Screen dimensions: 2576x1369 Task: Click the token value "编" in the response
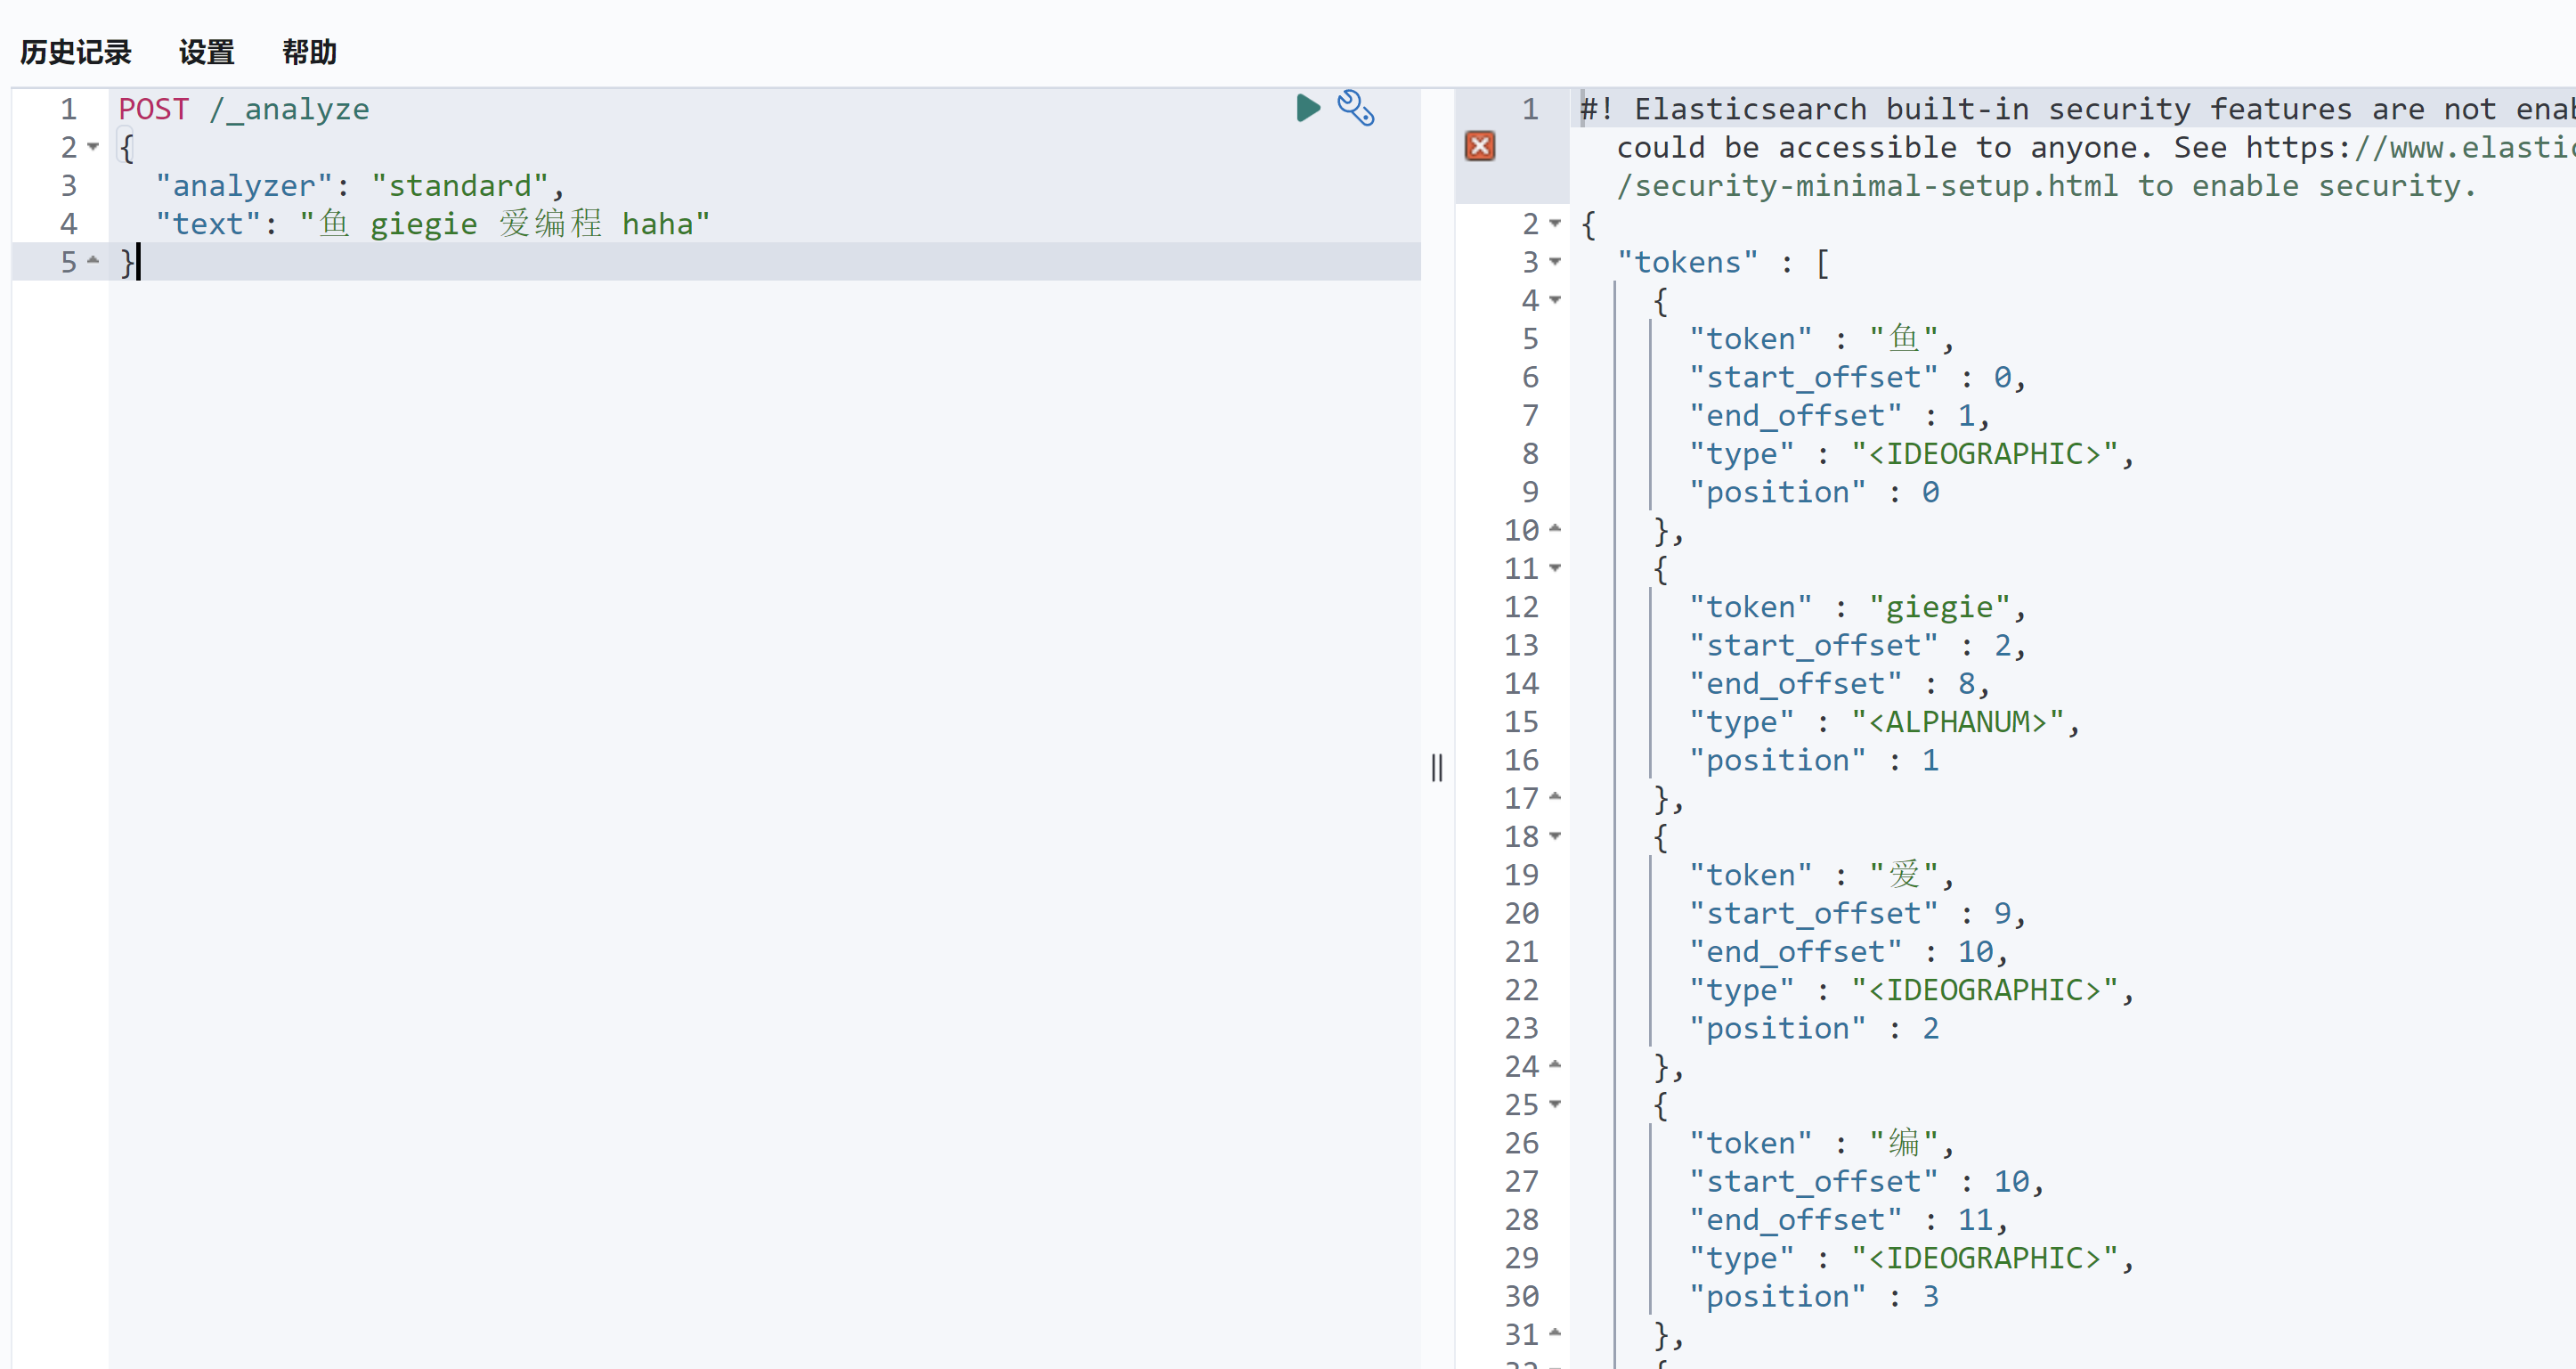(1904, 1143)
